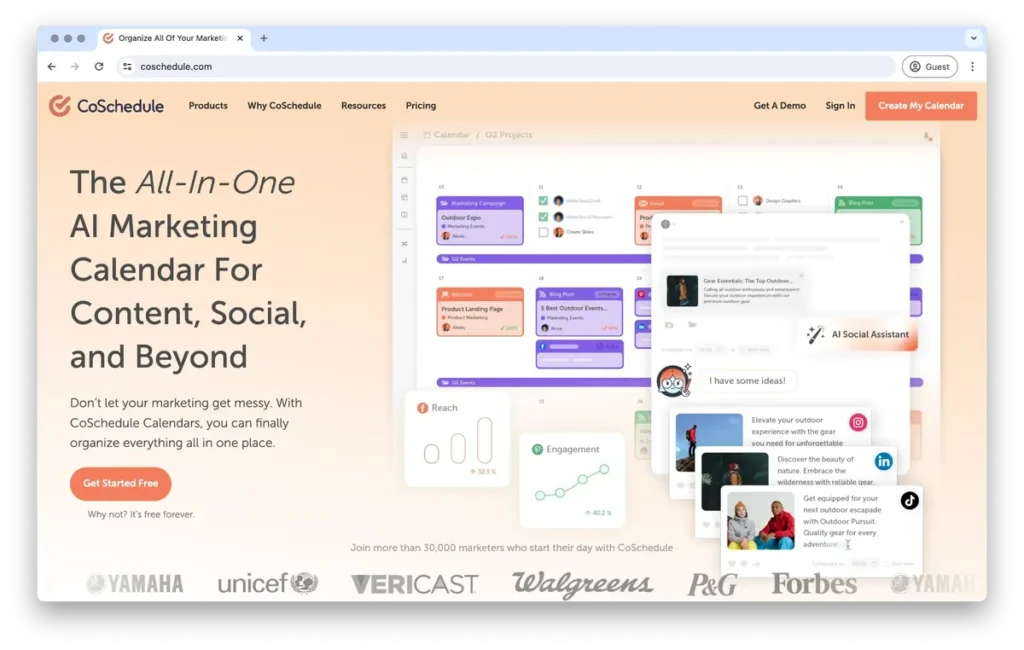Viewport: 1024px width, 650px height.
Task: Click the Vericast logo
Action: (415, 584)
